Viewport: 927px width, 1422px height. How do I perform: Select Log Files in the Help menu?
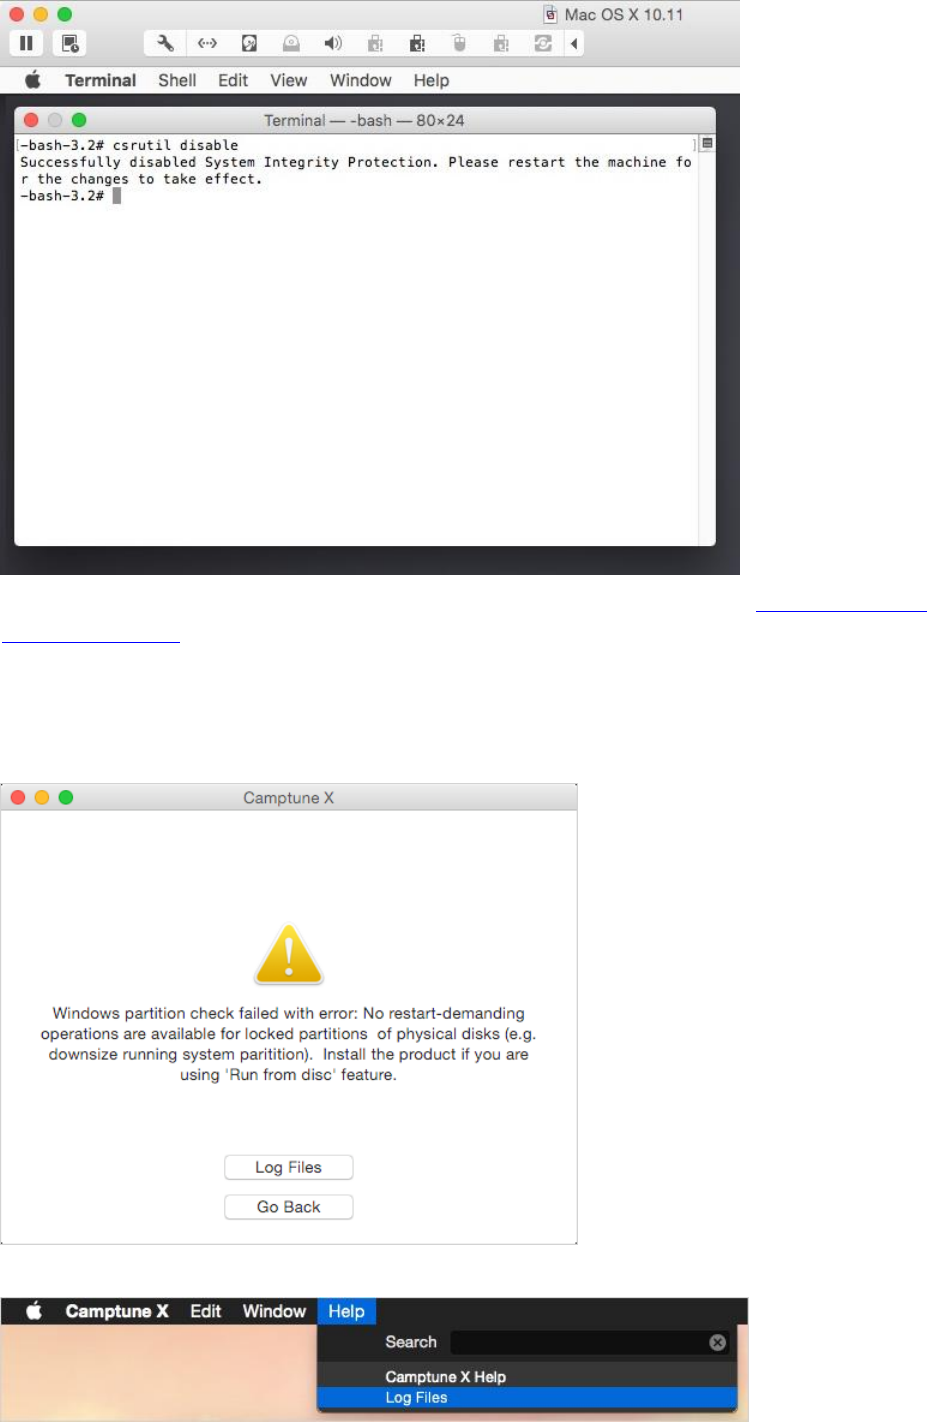[527, 1397]
